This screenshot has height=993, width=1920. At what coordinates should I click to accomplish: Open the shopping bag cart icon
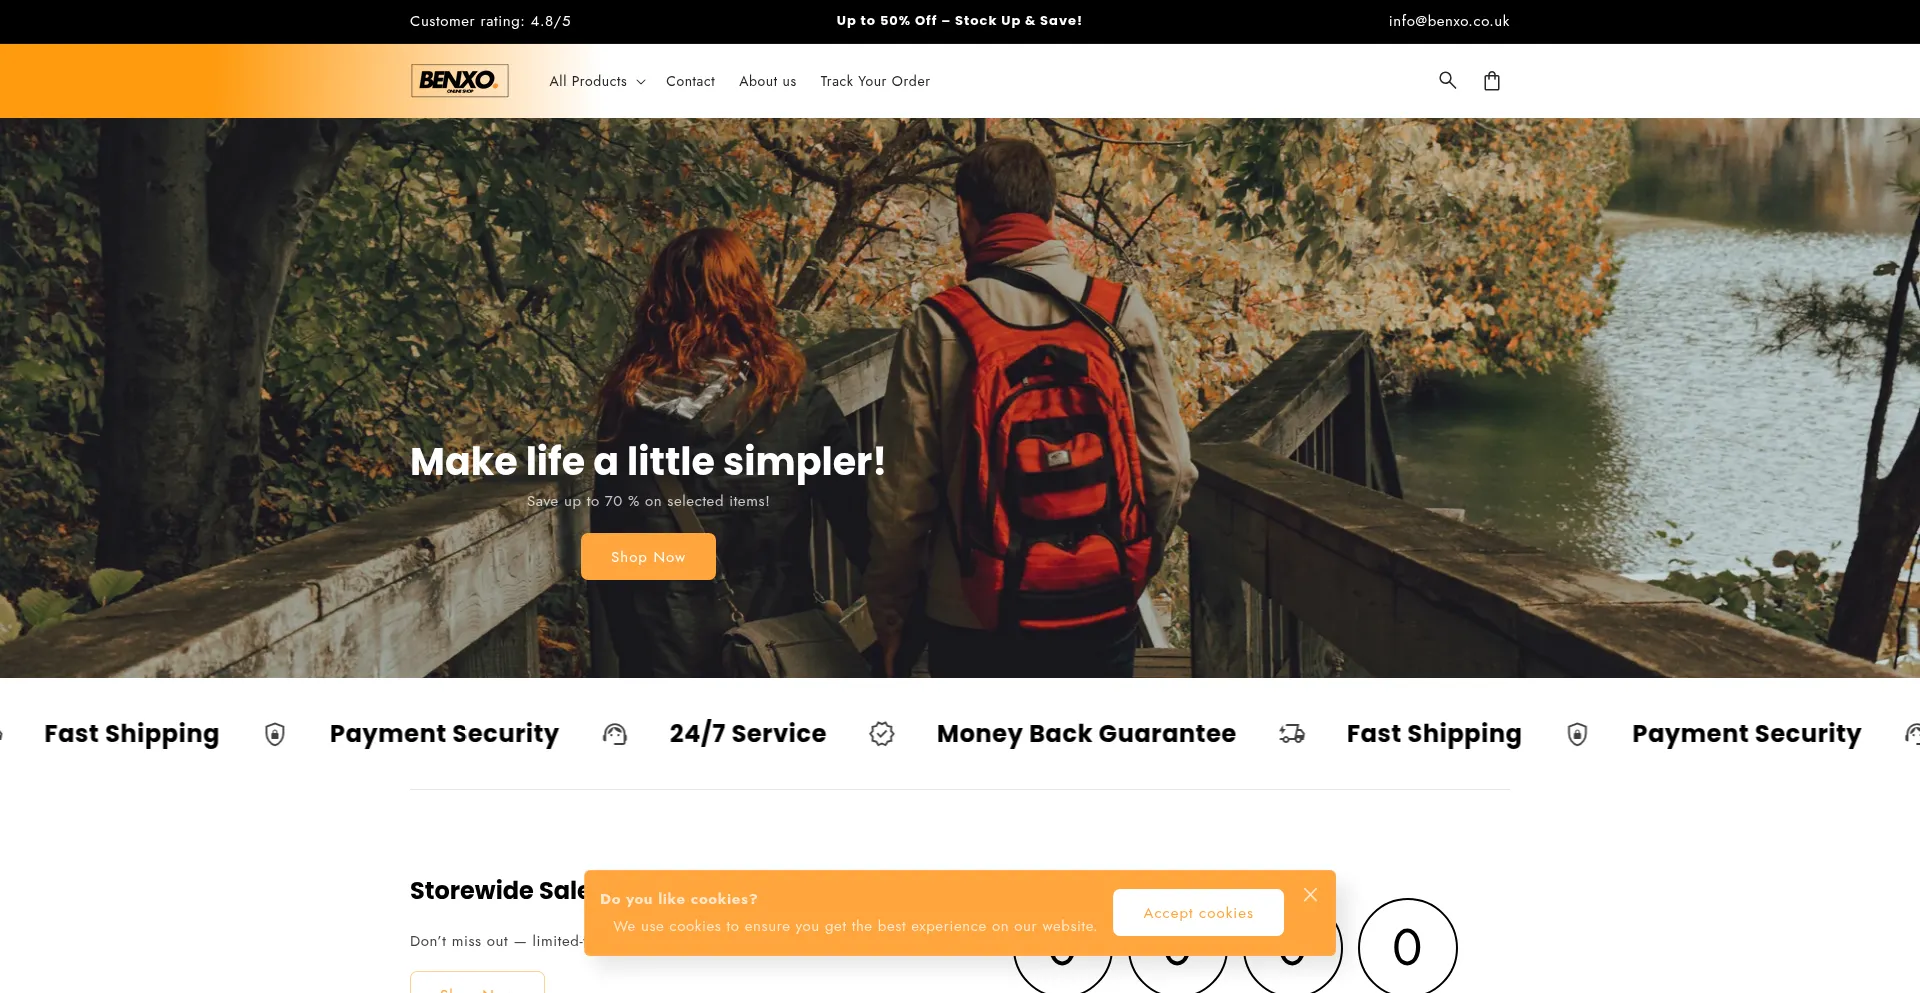tap(1492, 81)
